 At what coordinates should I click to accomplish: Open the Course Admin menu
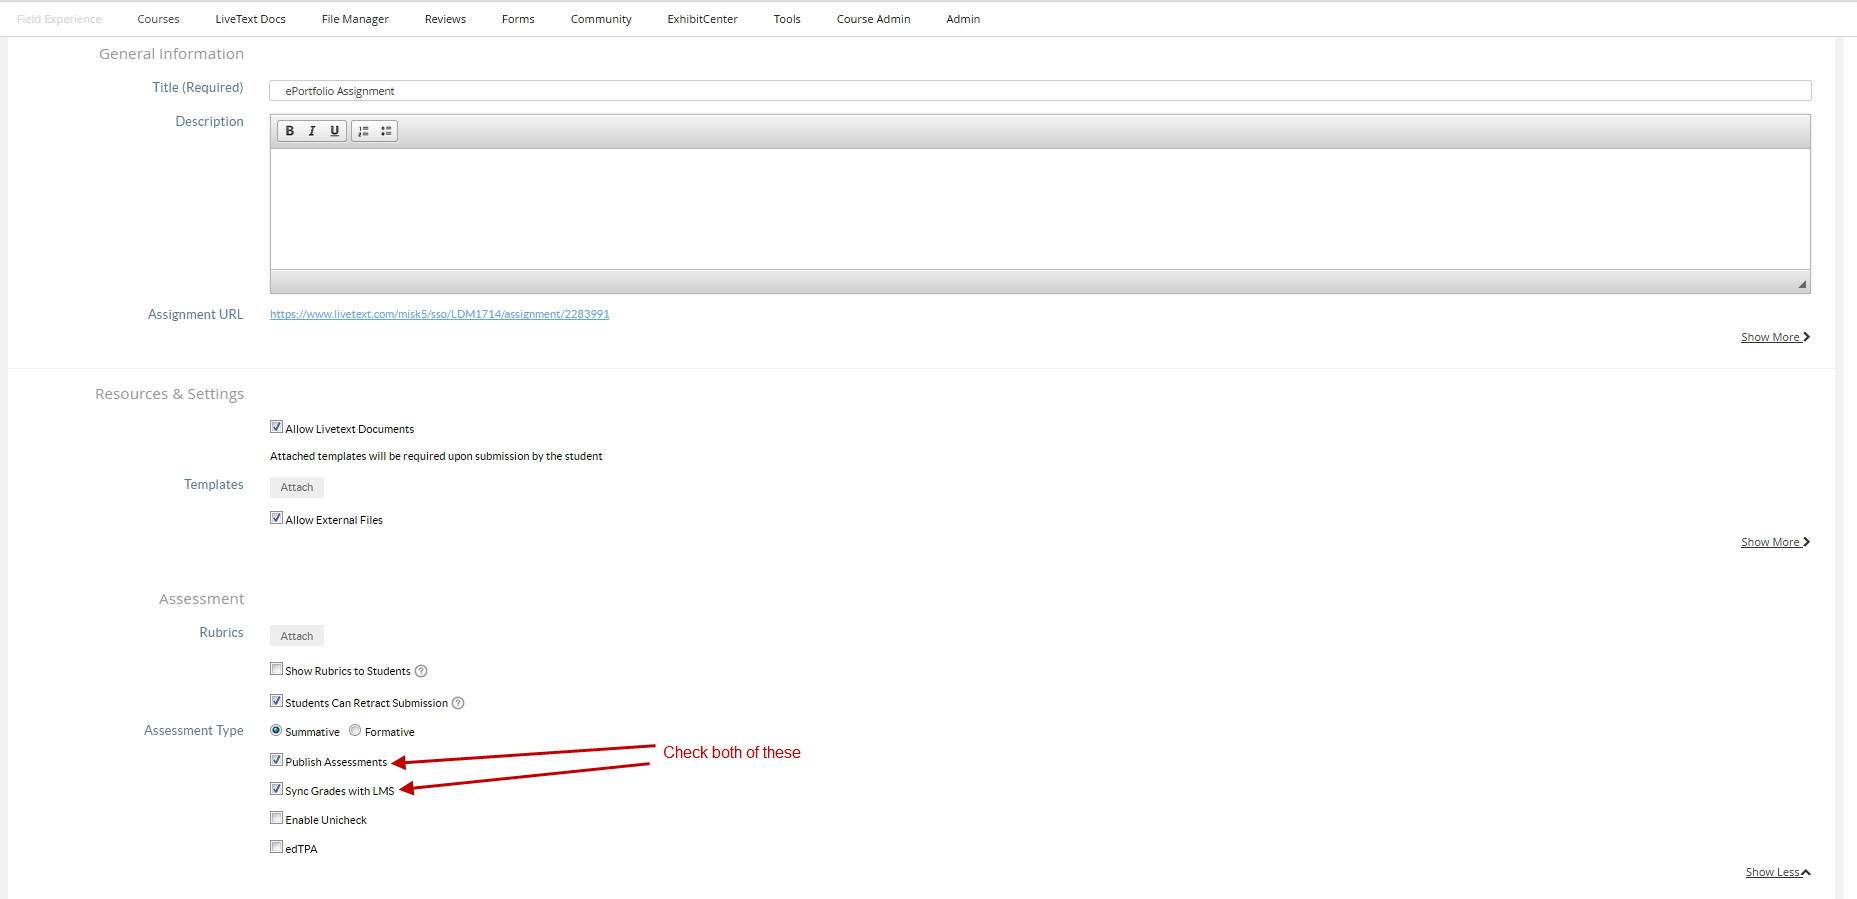pyautogui.click(x=873, y=19)
